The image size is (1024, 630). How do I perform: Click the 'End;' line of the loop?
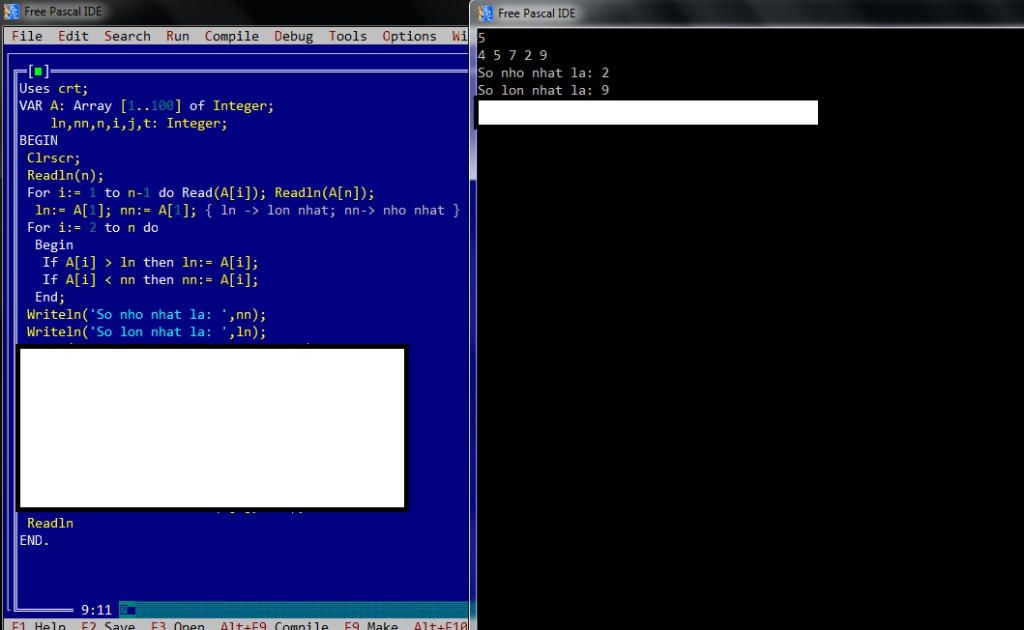tap(50, 297)
